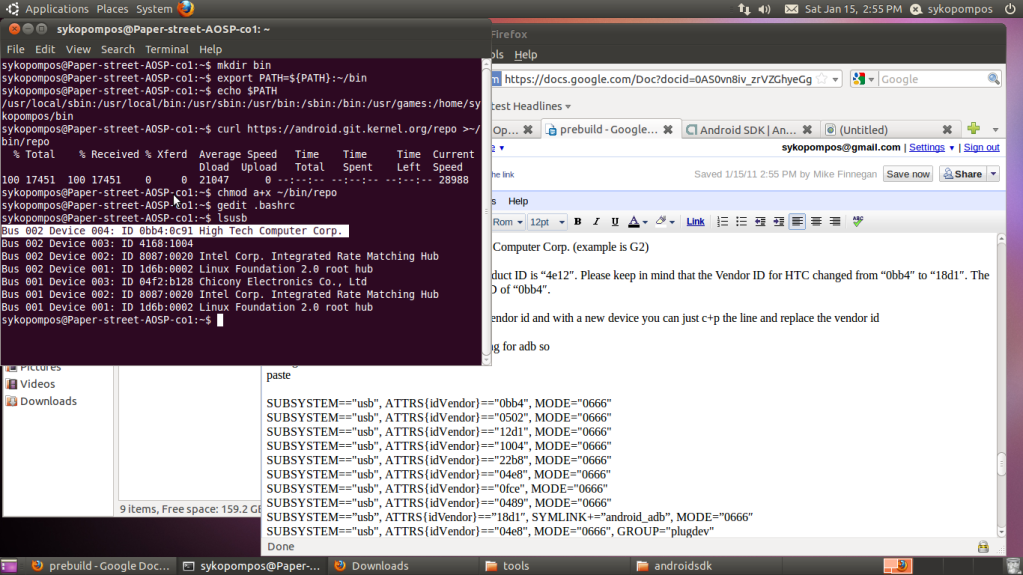Screen dimensions: 1023x575
Task: Open the terminal View menu
Action: tap(78, 50)
